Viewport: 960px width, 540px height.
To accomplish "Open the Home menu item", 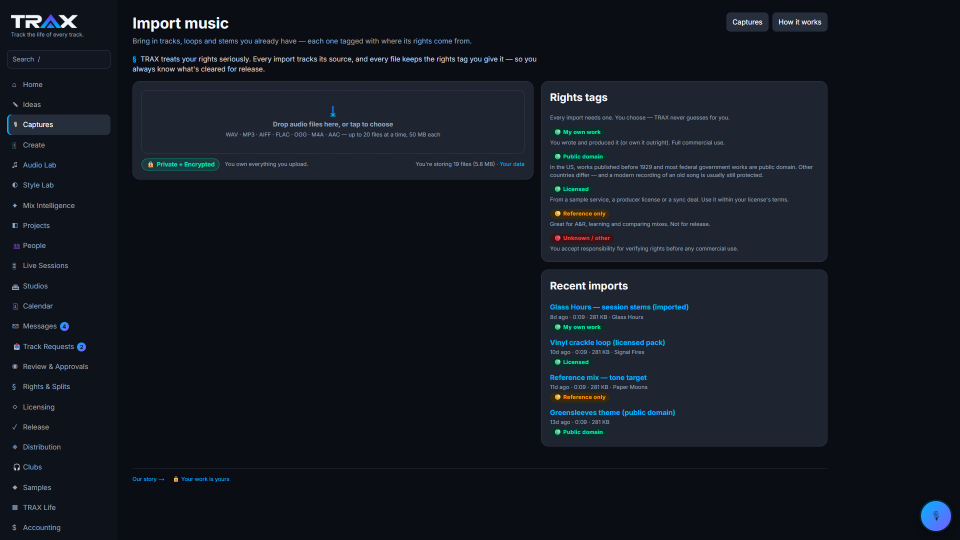I will (59, 84).
